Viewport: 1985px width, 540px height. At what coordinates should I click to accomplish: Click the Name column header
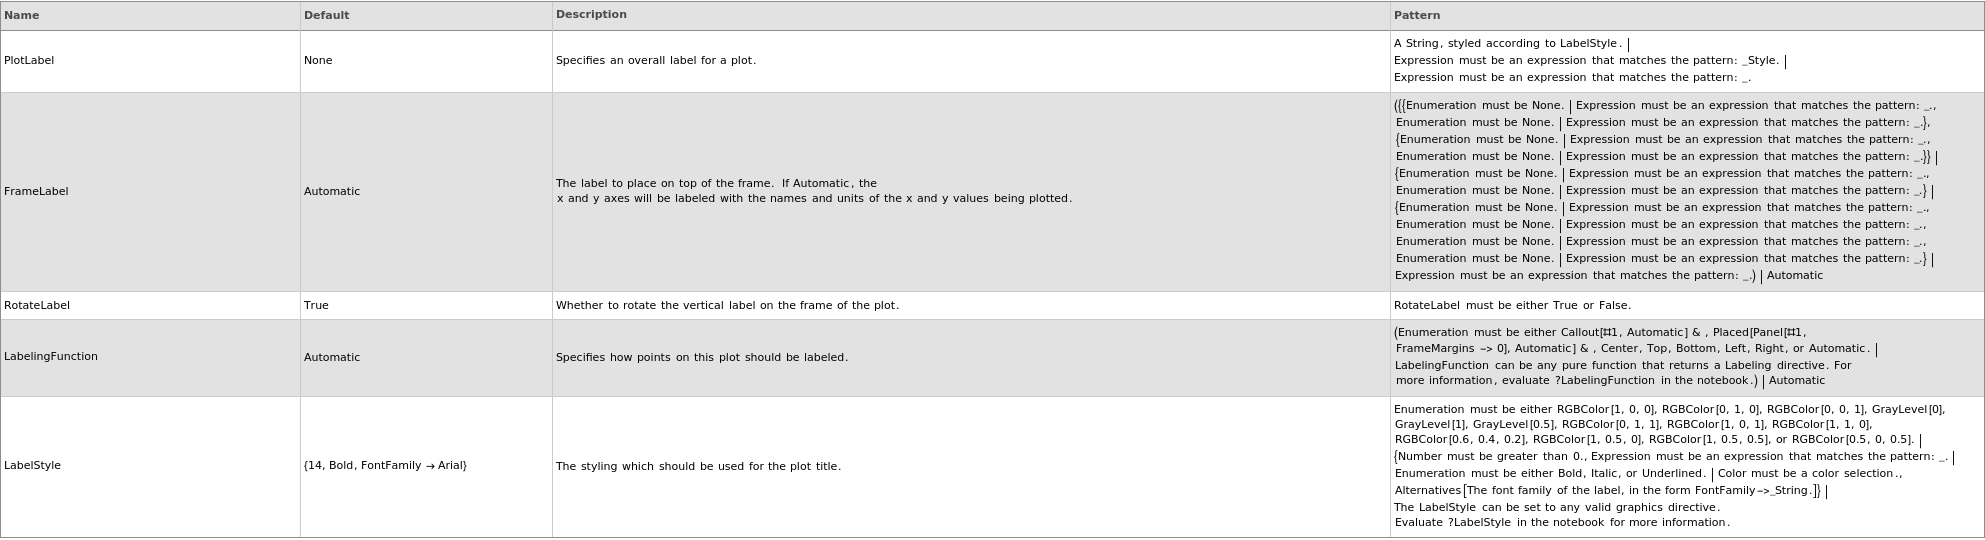click(x=22, y=16)
